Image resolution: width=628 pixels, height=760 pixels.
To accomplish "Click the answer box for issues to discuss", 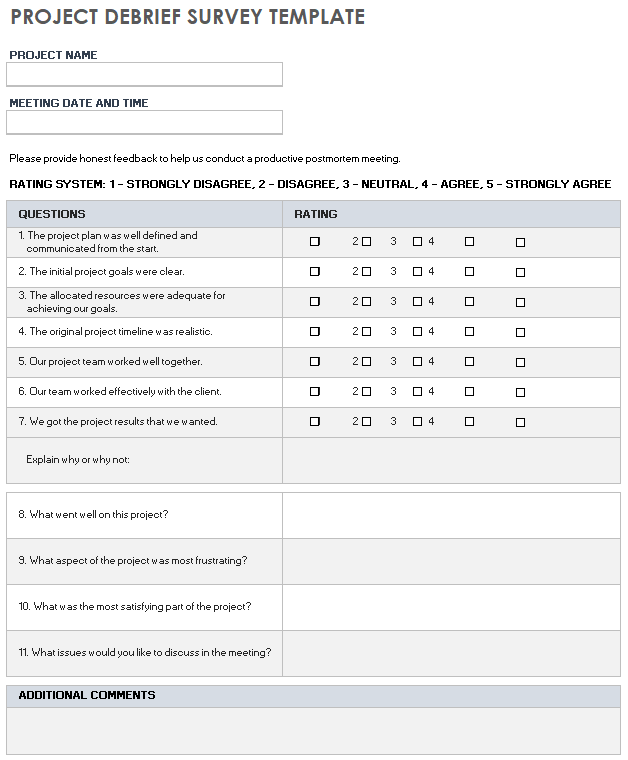I will pos(451,653).
